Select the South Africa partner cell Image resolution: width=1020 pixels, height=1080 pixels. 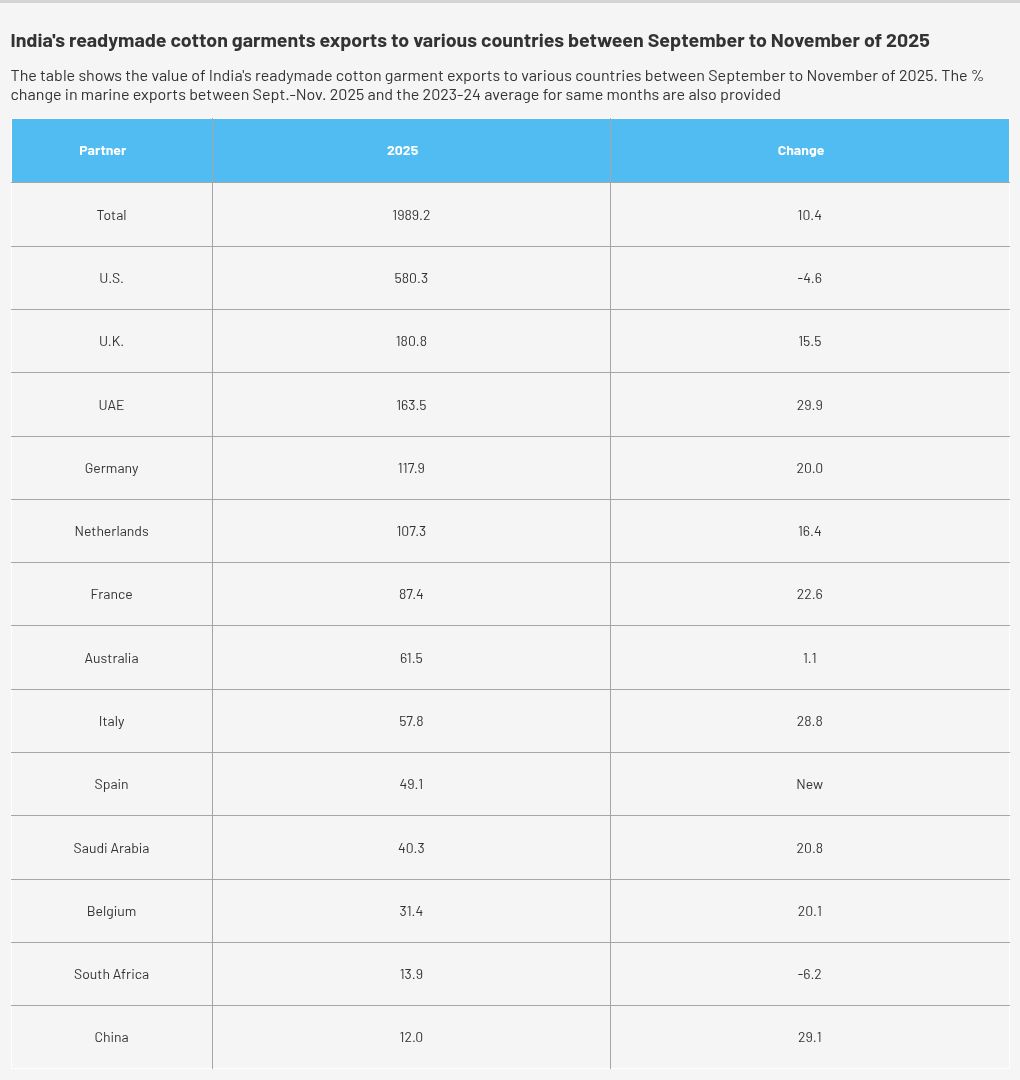111,974
